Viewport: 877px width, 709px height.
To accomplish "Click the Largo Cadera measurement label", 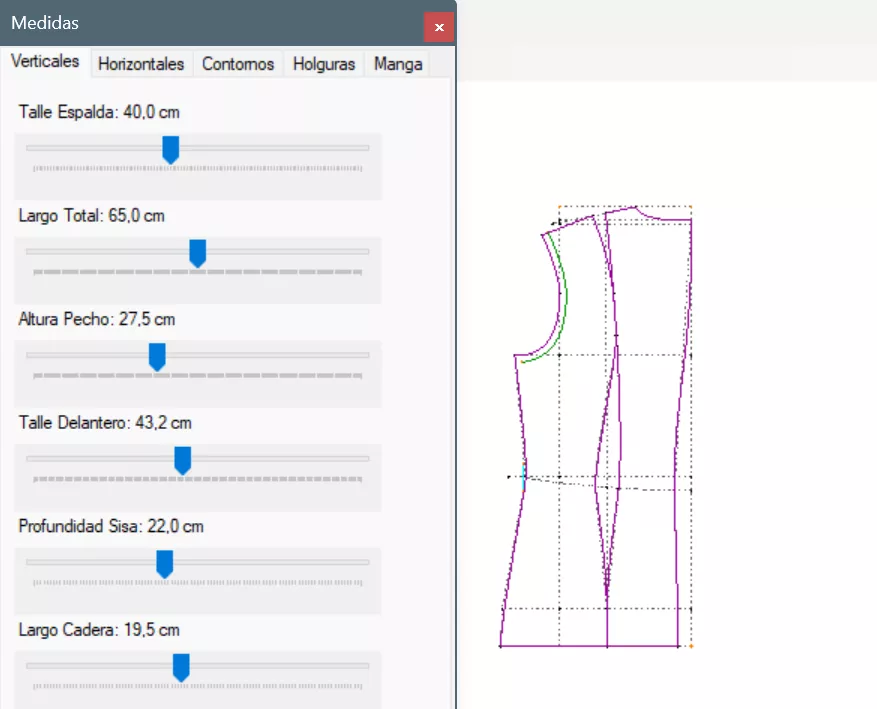I will pos(99,630).
